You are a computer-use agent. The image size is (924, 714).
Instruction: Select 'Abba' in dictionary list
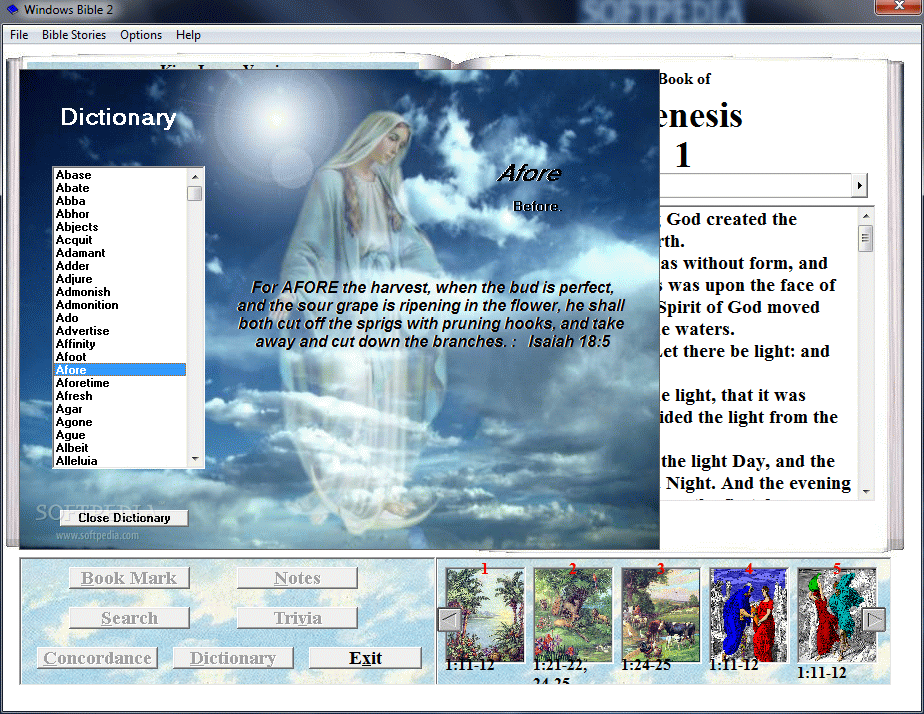pyautogui.click(x=120, y=201)
